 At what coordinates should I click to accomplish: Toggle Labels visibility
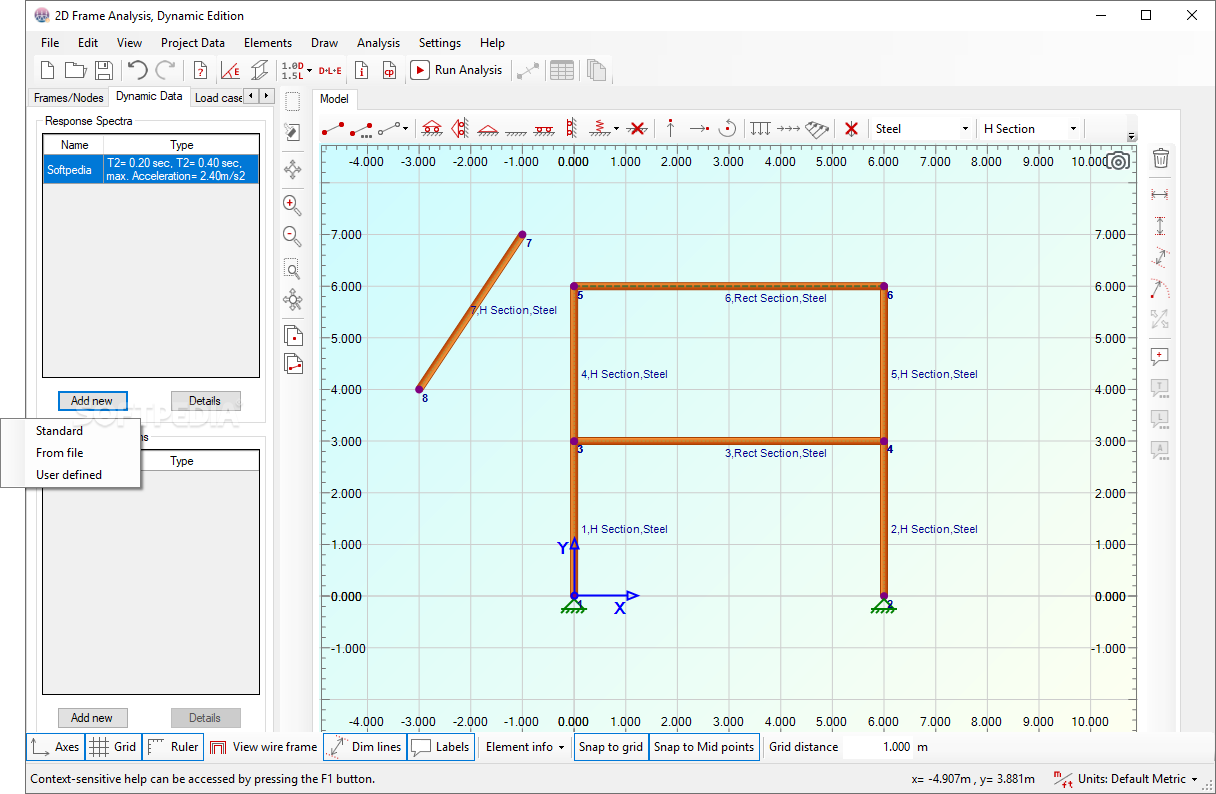point(440,747)
